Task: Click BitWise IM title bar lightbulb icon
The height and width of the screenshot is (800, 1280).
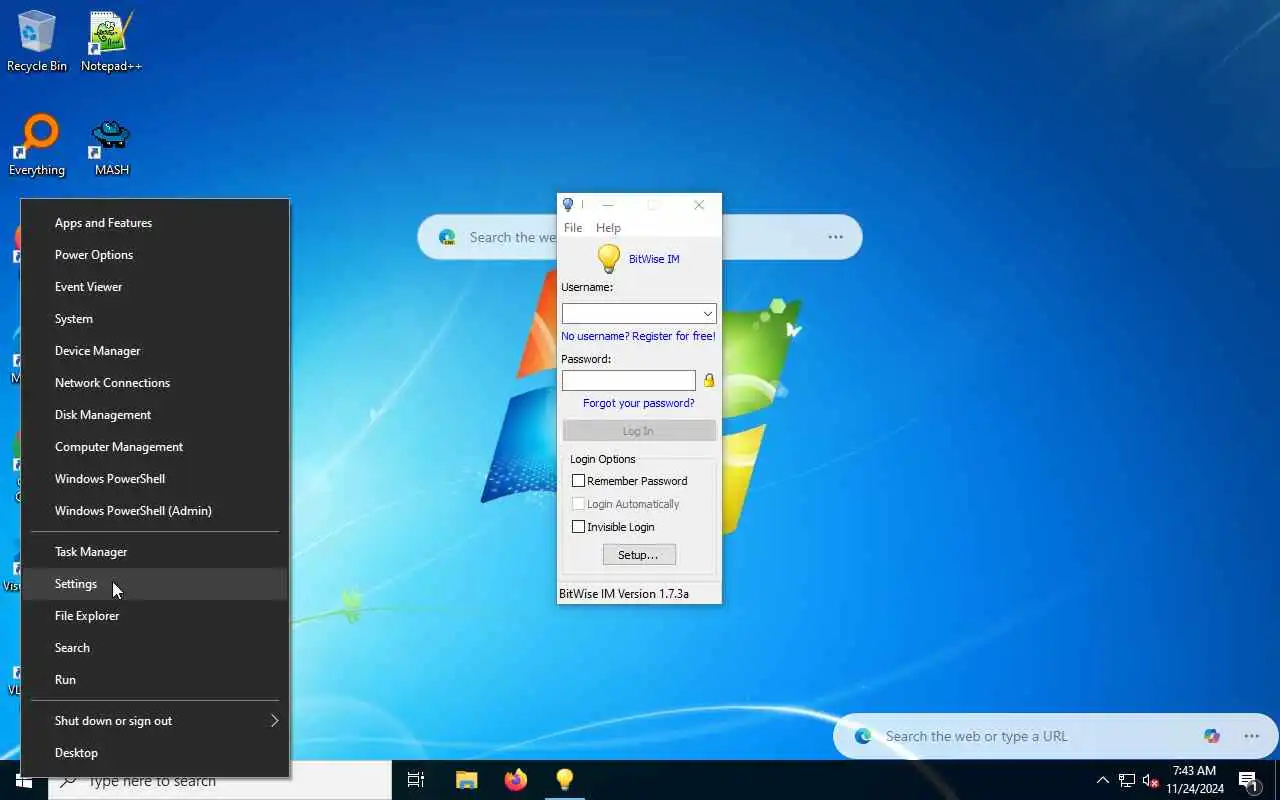Action: point(568,205)
